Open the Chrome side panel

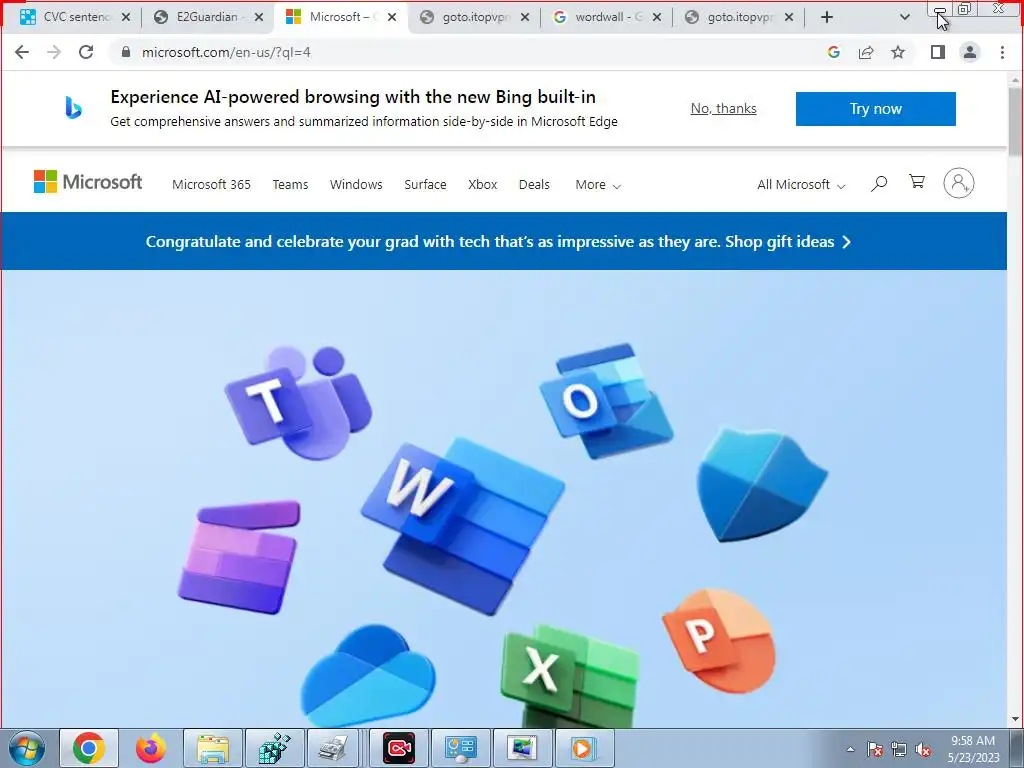click(938, 52)
